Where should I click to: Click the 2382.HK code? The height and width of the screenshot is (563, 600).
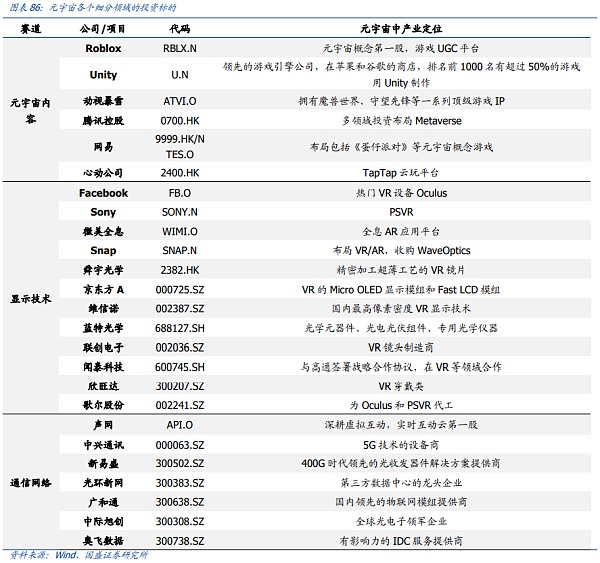[x=180, y=271]
